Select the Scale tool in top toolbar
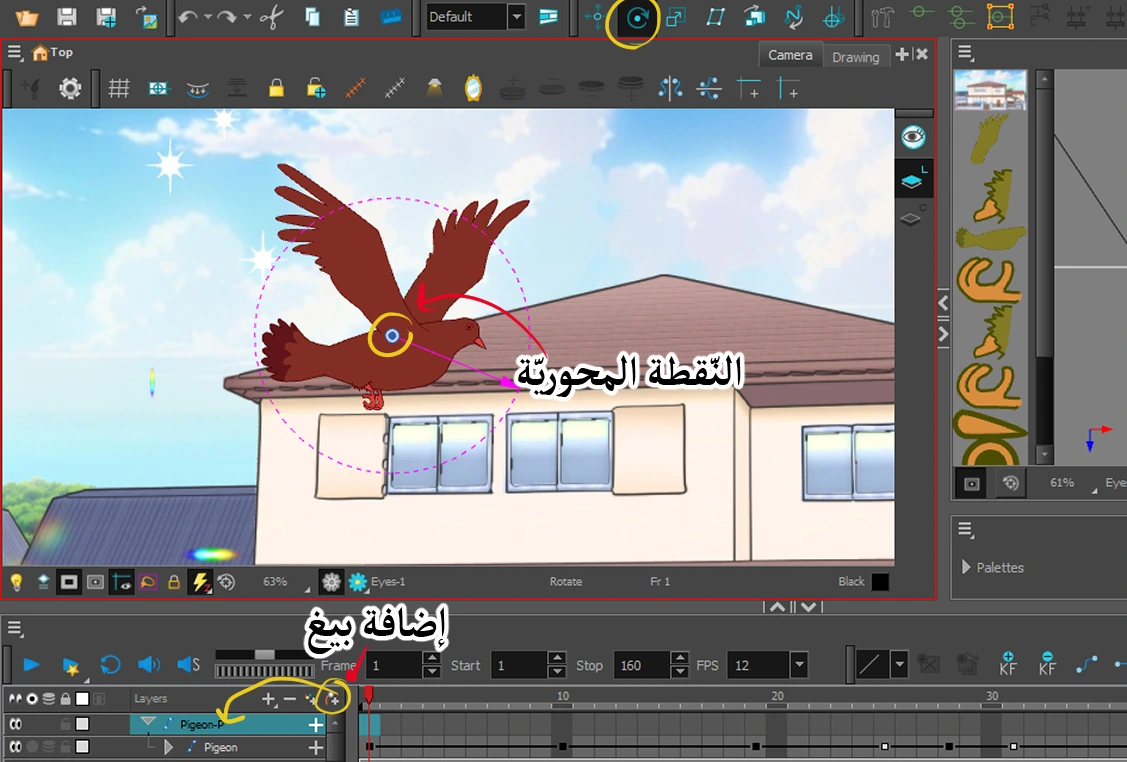The image size is (1127, 762). click(676, 17)
